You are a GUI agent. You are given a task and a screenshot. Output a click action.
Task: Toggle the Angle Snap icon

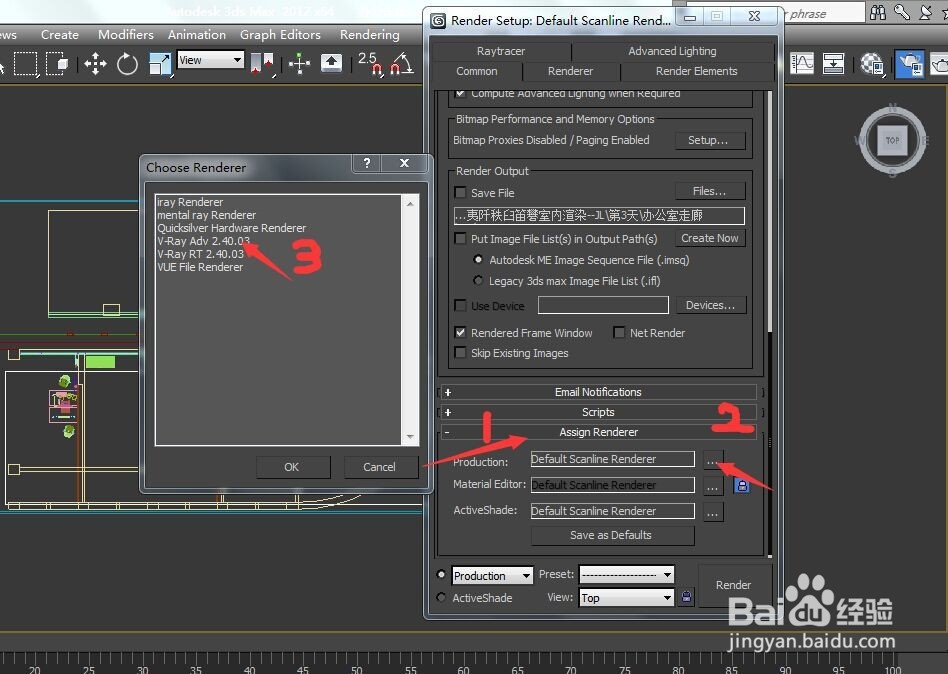click(x=402, y=63)
